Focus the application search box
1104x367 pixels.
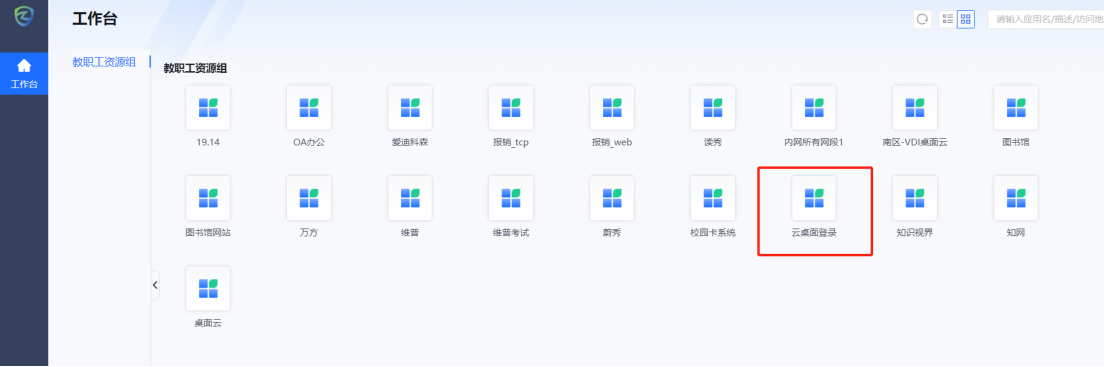pos(1046,19)
